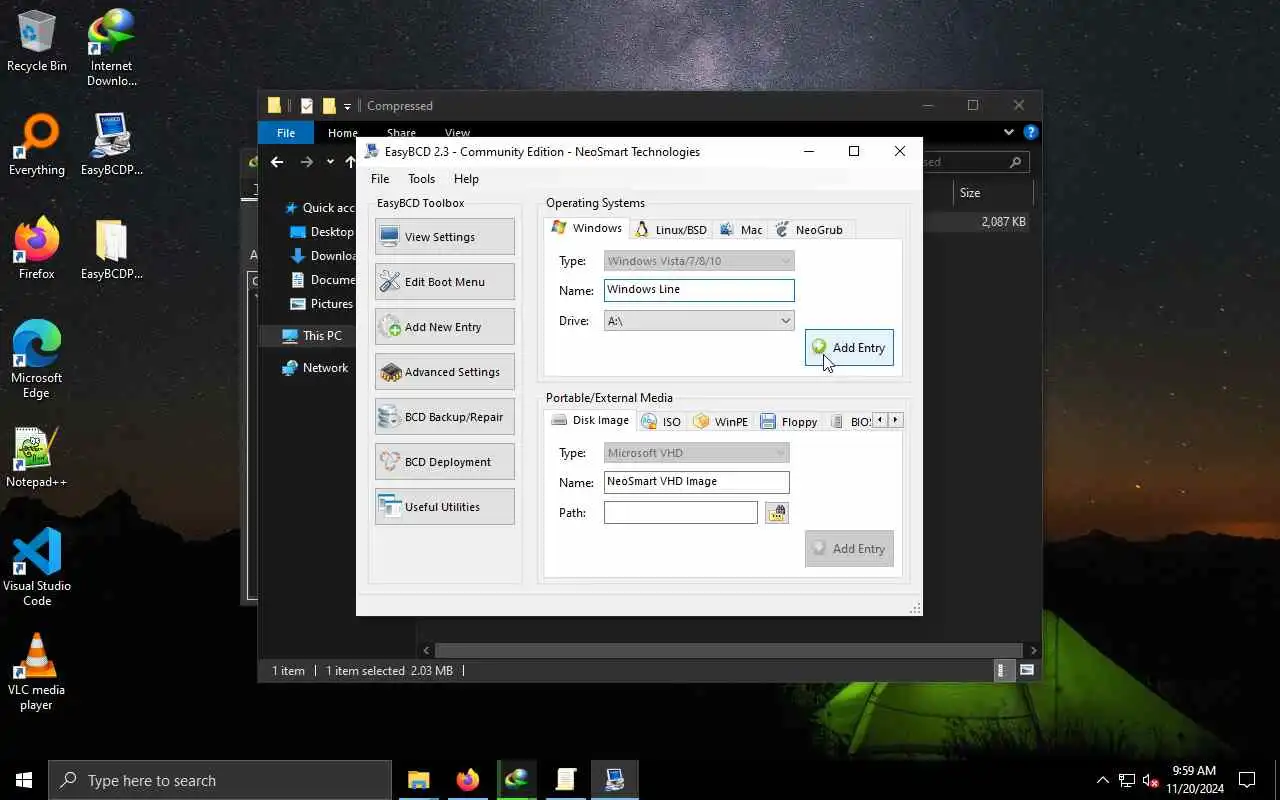
Task: Select the Everything desktop shortcut
Action: click(x=37, y=146)
